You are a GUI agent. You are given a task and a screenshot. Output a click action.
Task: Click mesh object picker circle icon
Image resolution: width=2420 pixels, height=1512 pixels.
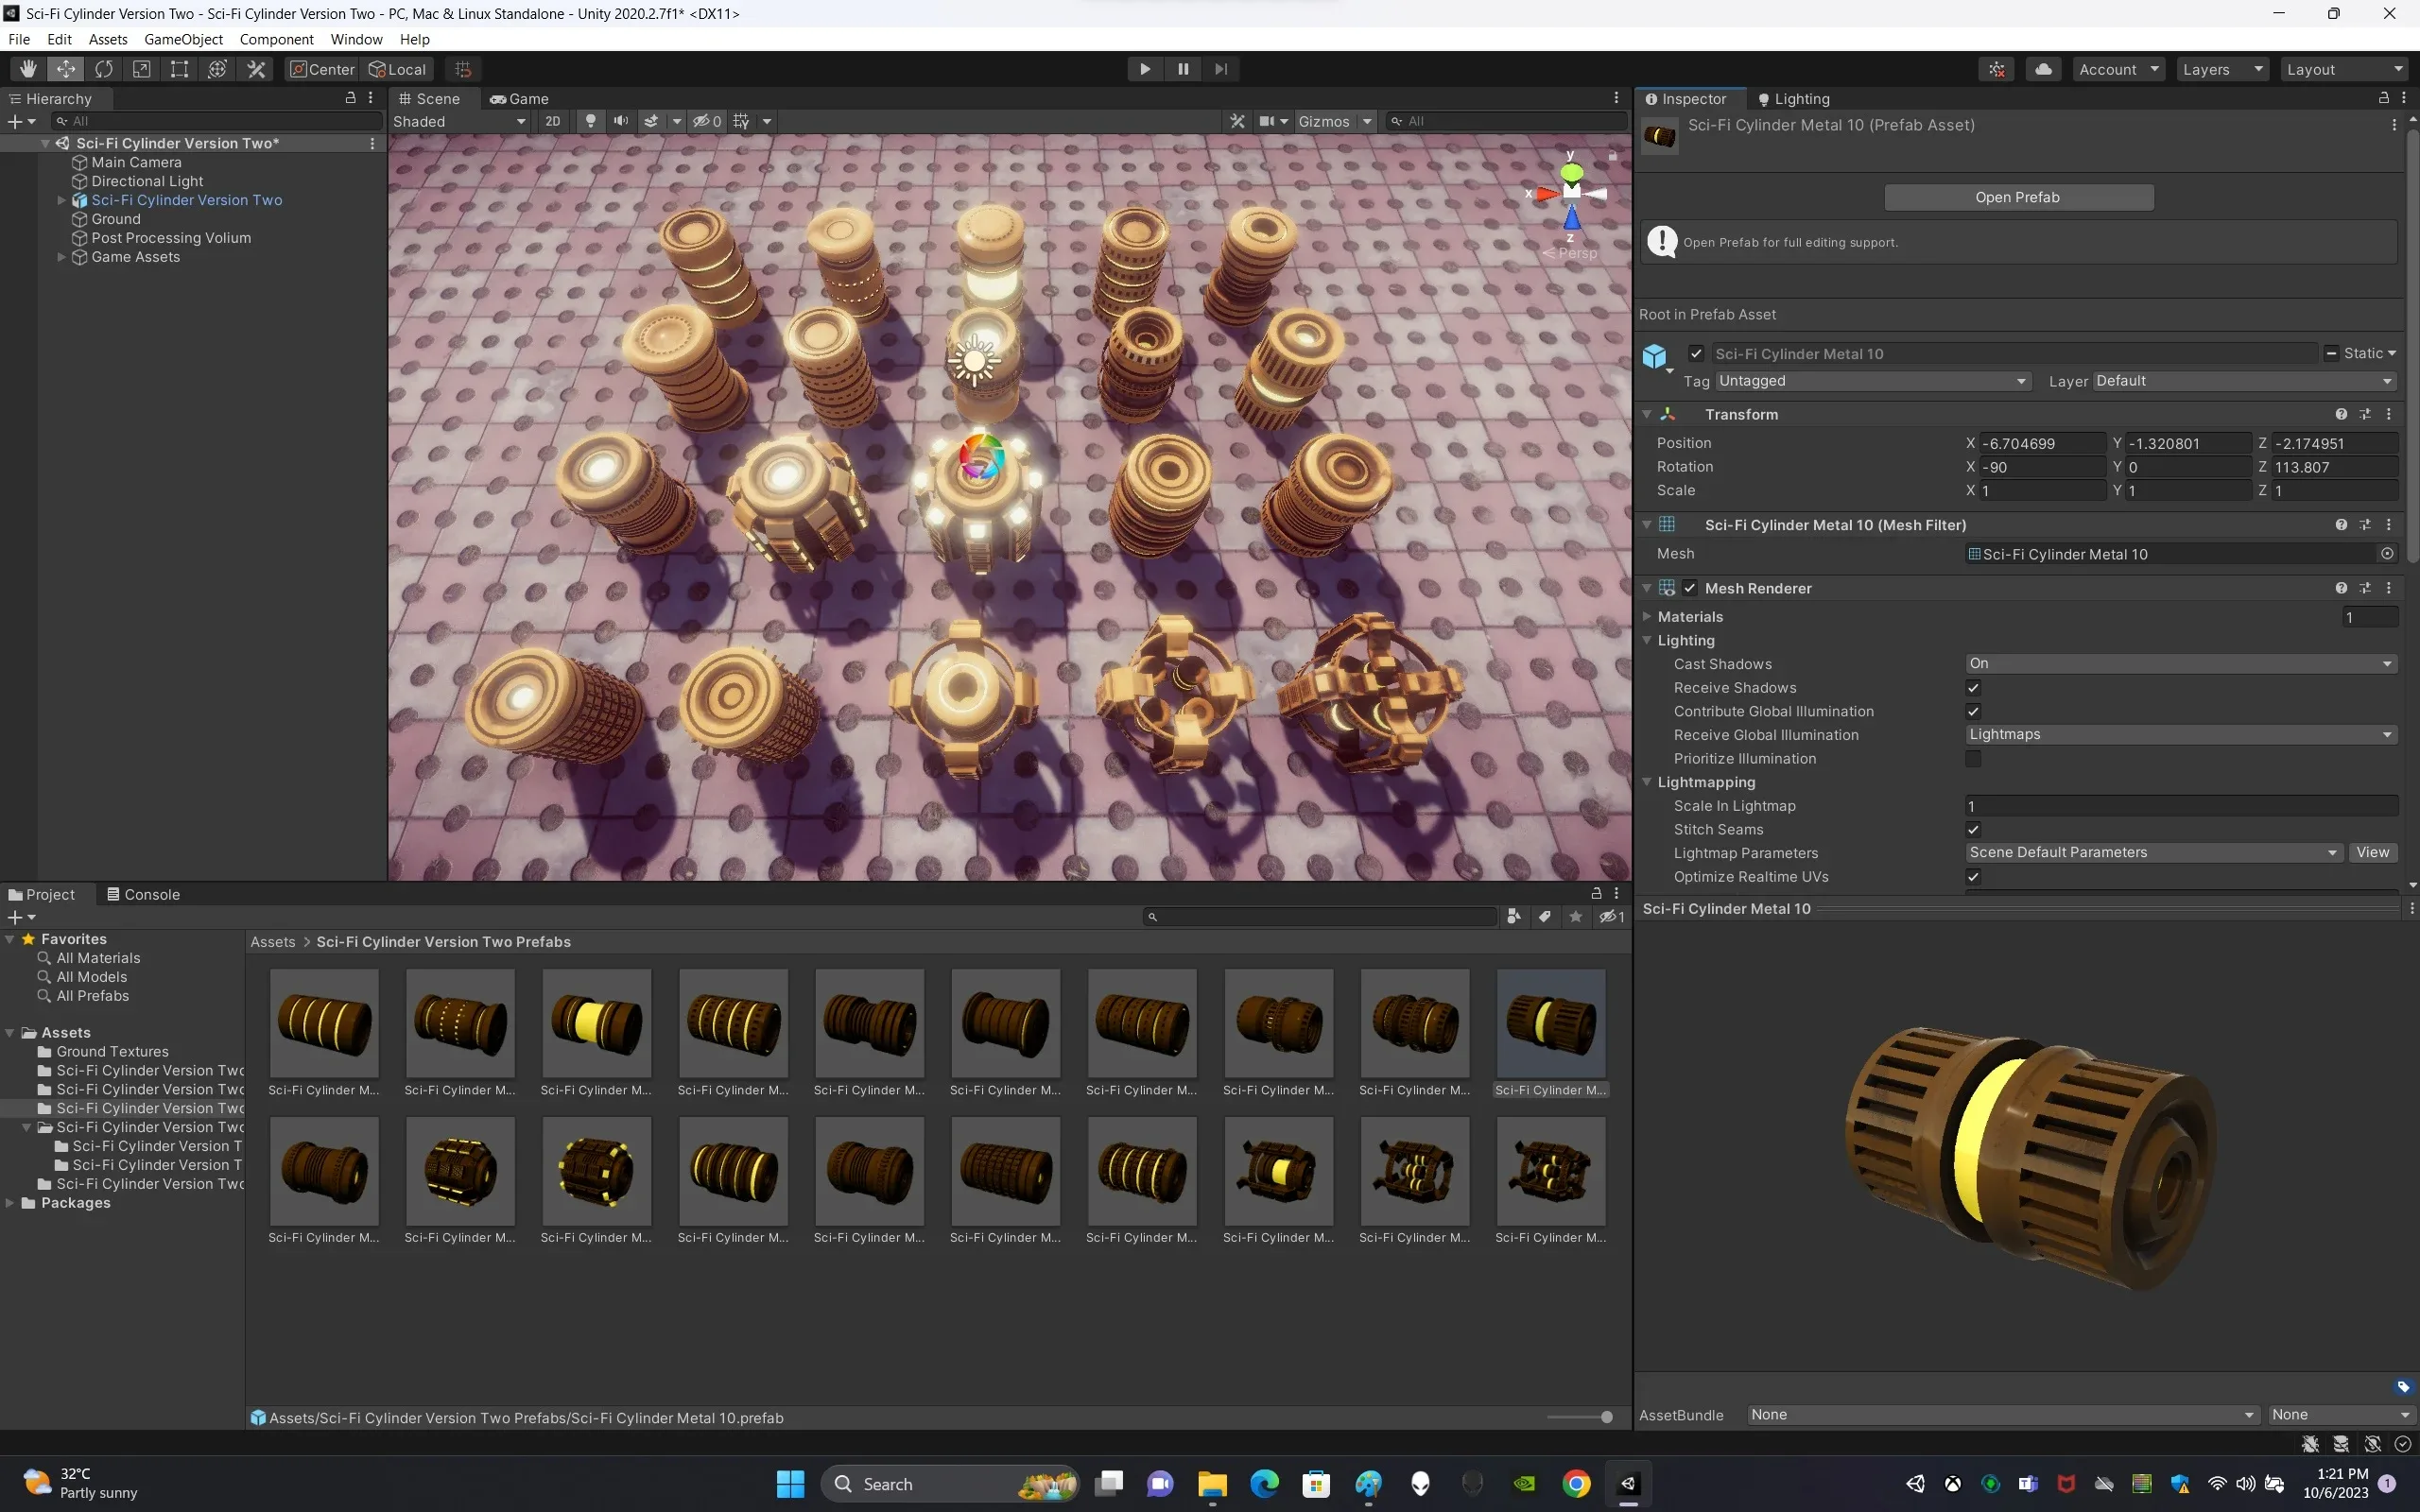(x=2387, y=554)
